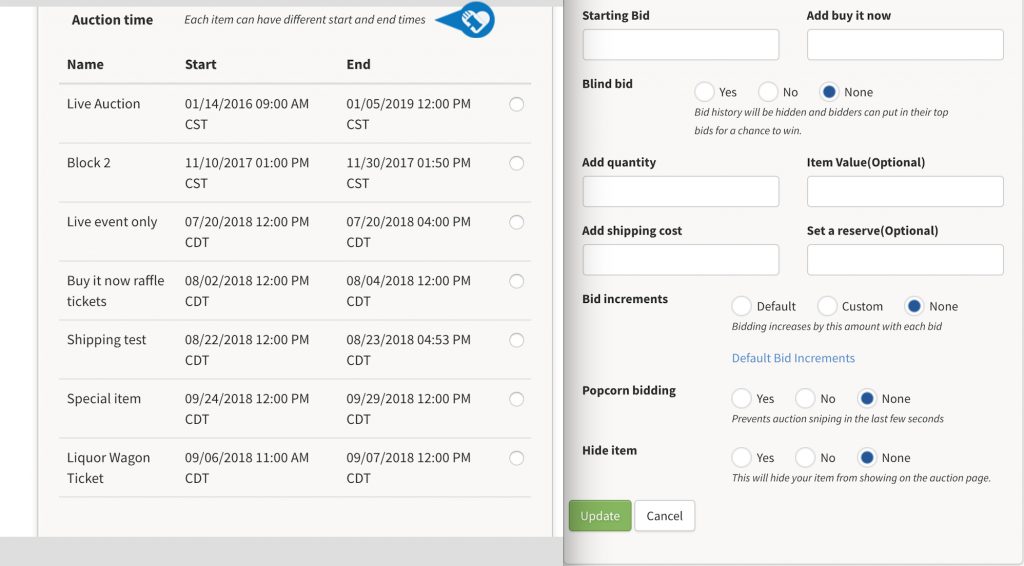Click end time 07/20/2018 04:00 PM

pos(408,222)
